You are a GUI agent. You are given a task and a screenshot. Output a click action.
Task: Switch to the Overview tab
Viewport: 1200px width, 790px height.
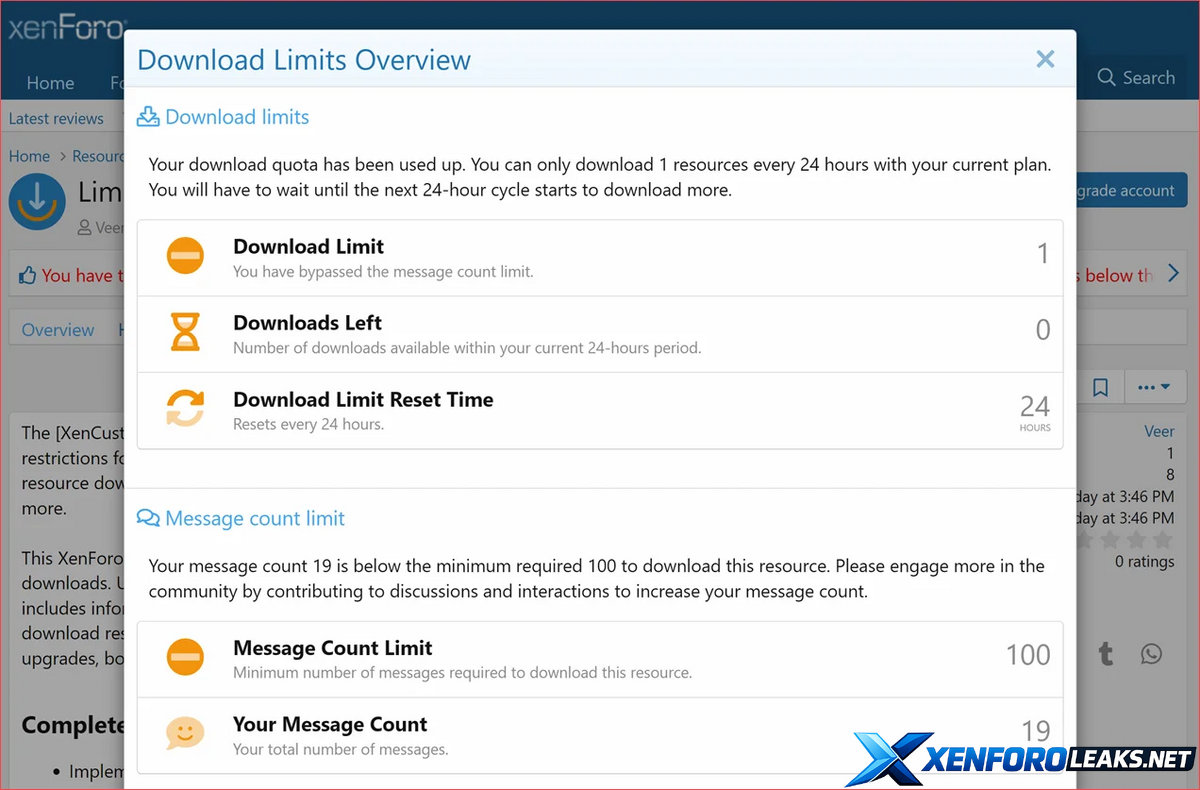58,330
